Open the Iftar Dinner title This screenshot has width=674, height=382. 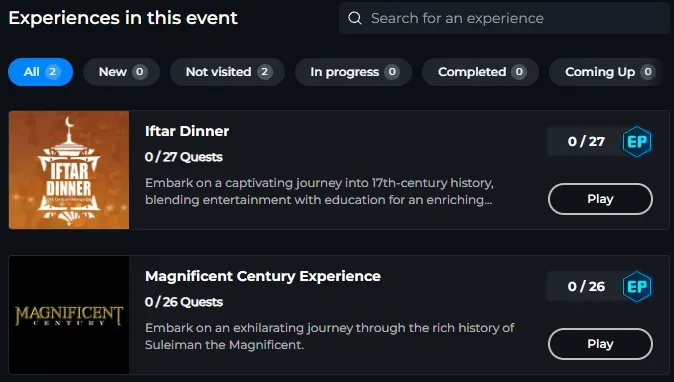point(187,131)
